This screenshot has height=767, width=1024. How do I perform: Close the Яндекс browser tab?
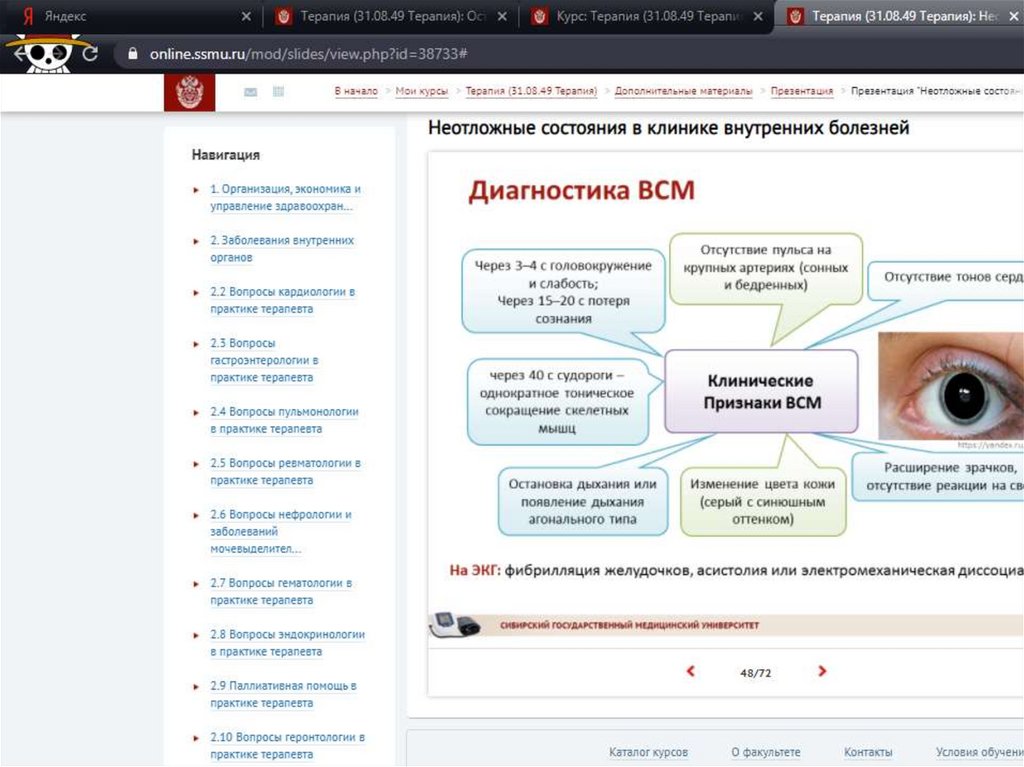pos(246,16)
